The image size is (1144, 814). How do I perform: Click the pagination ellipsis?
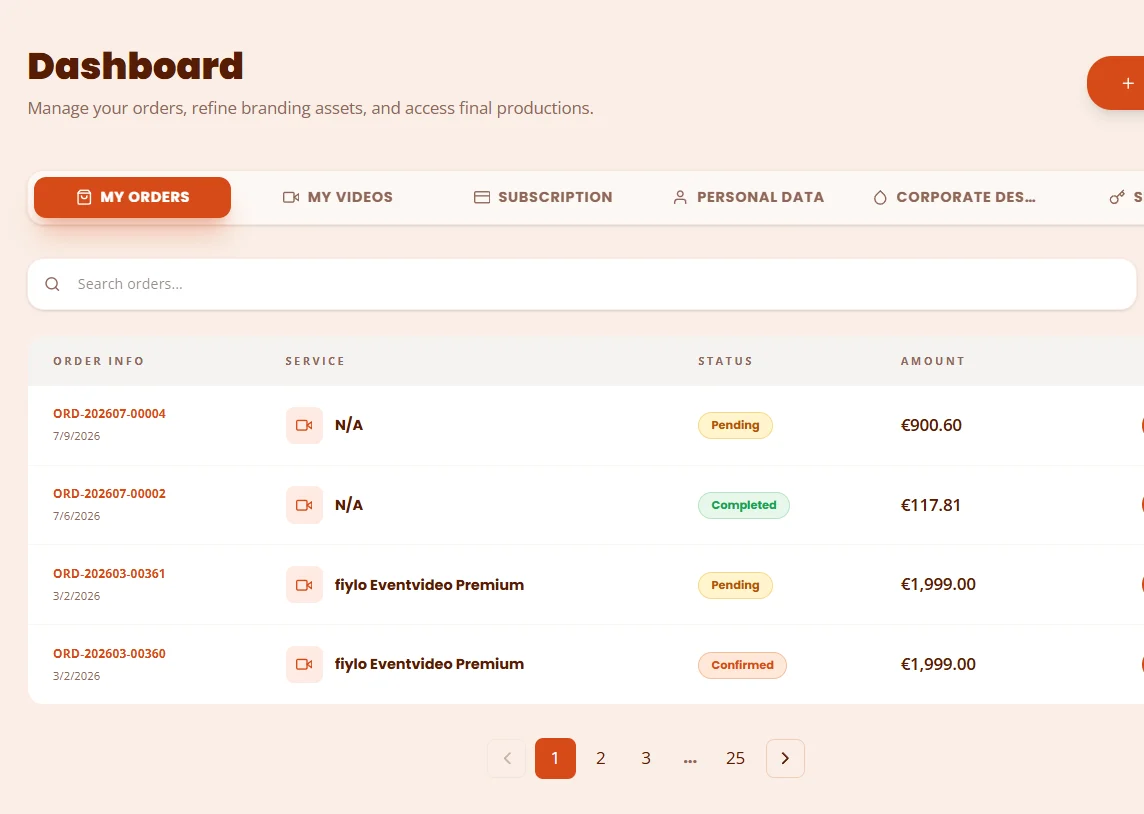pos(690,761)
